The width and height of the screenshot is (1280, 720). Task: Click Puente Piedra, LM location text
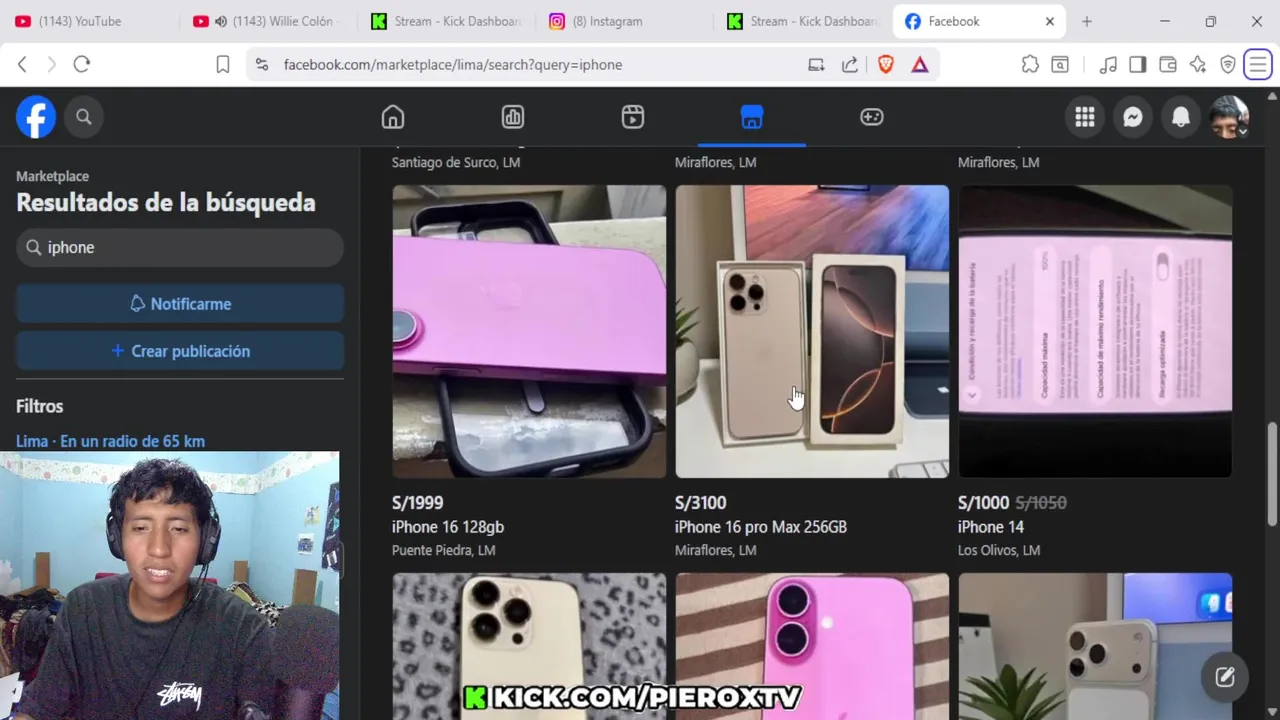click(444, 550)
